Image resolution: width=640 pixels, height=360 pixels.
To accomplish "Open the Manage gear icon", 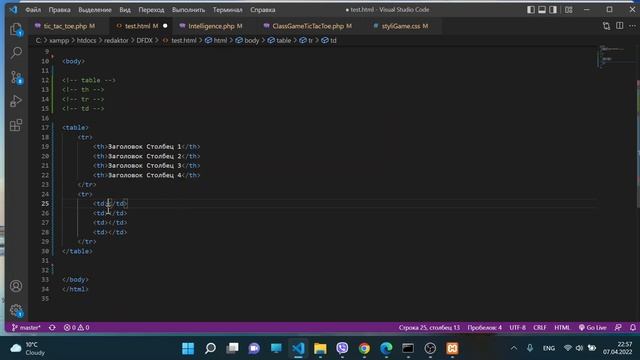I will [x=16, y=311].
